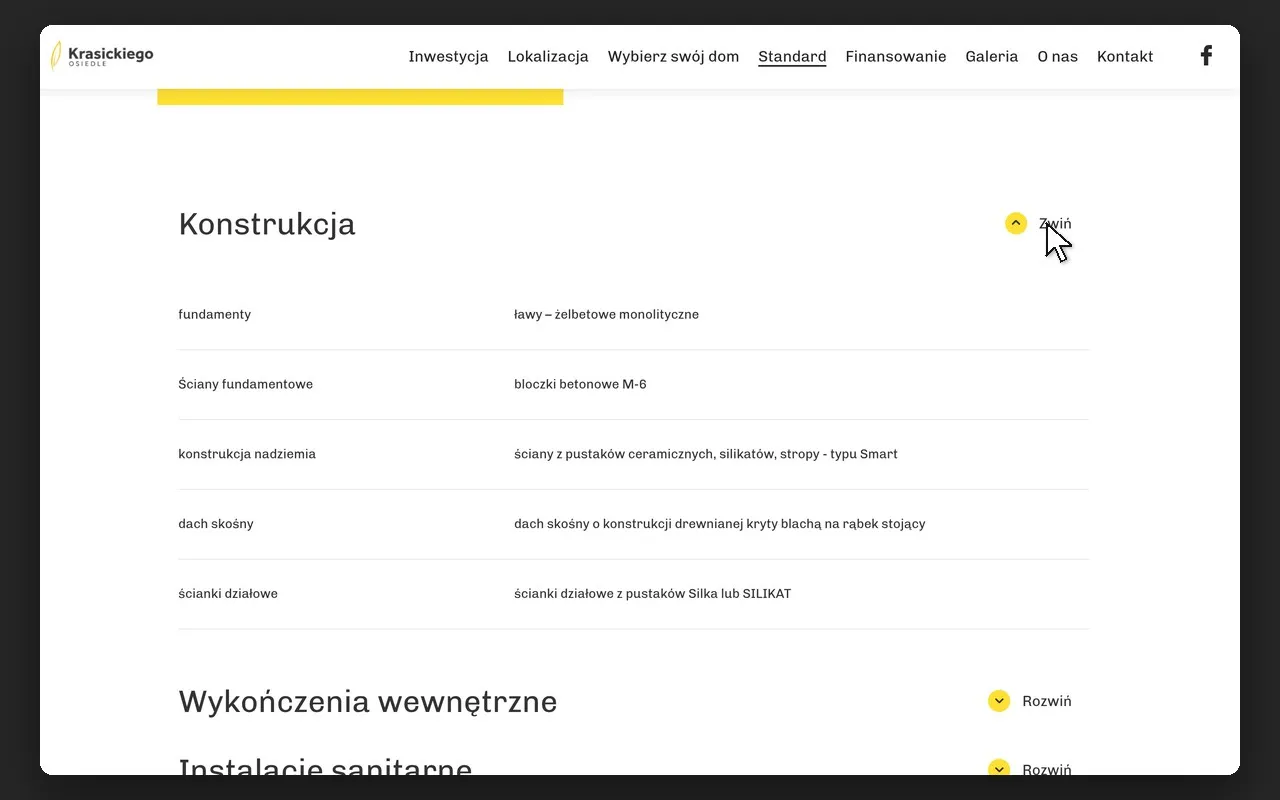Expand Instalacje sanitarne via Rozwiń label

point(1047,769)
